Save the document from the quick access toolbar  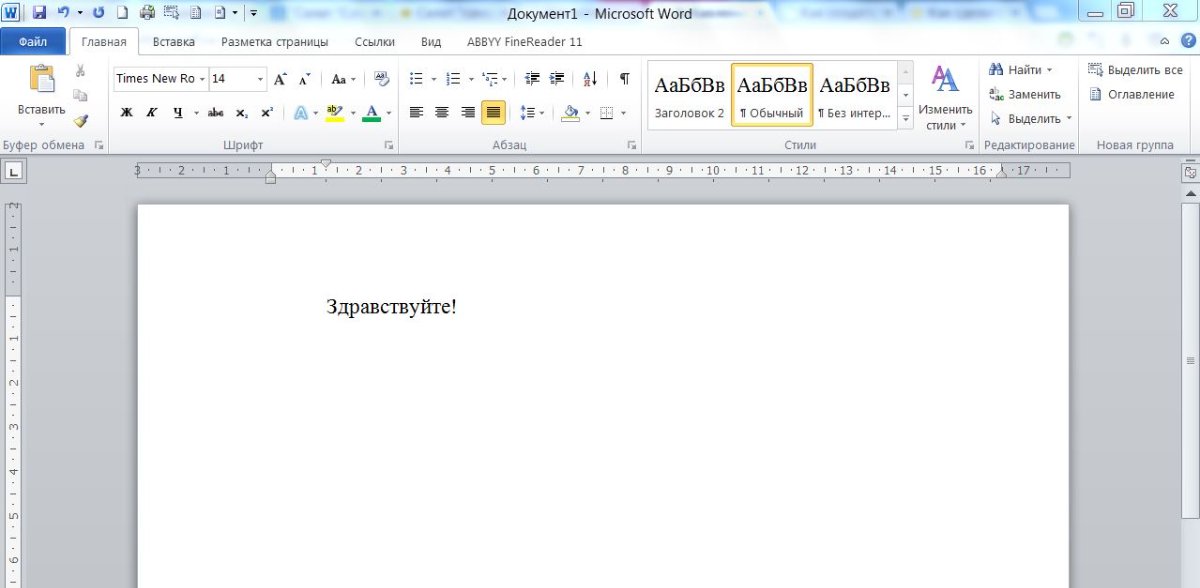39,13
